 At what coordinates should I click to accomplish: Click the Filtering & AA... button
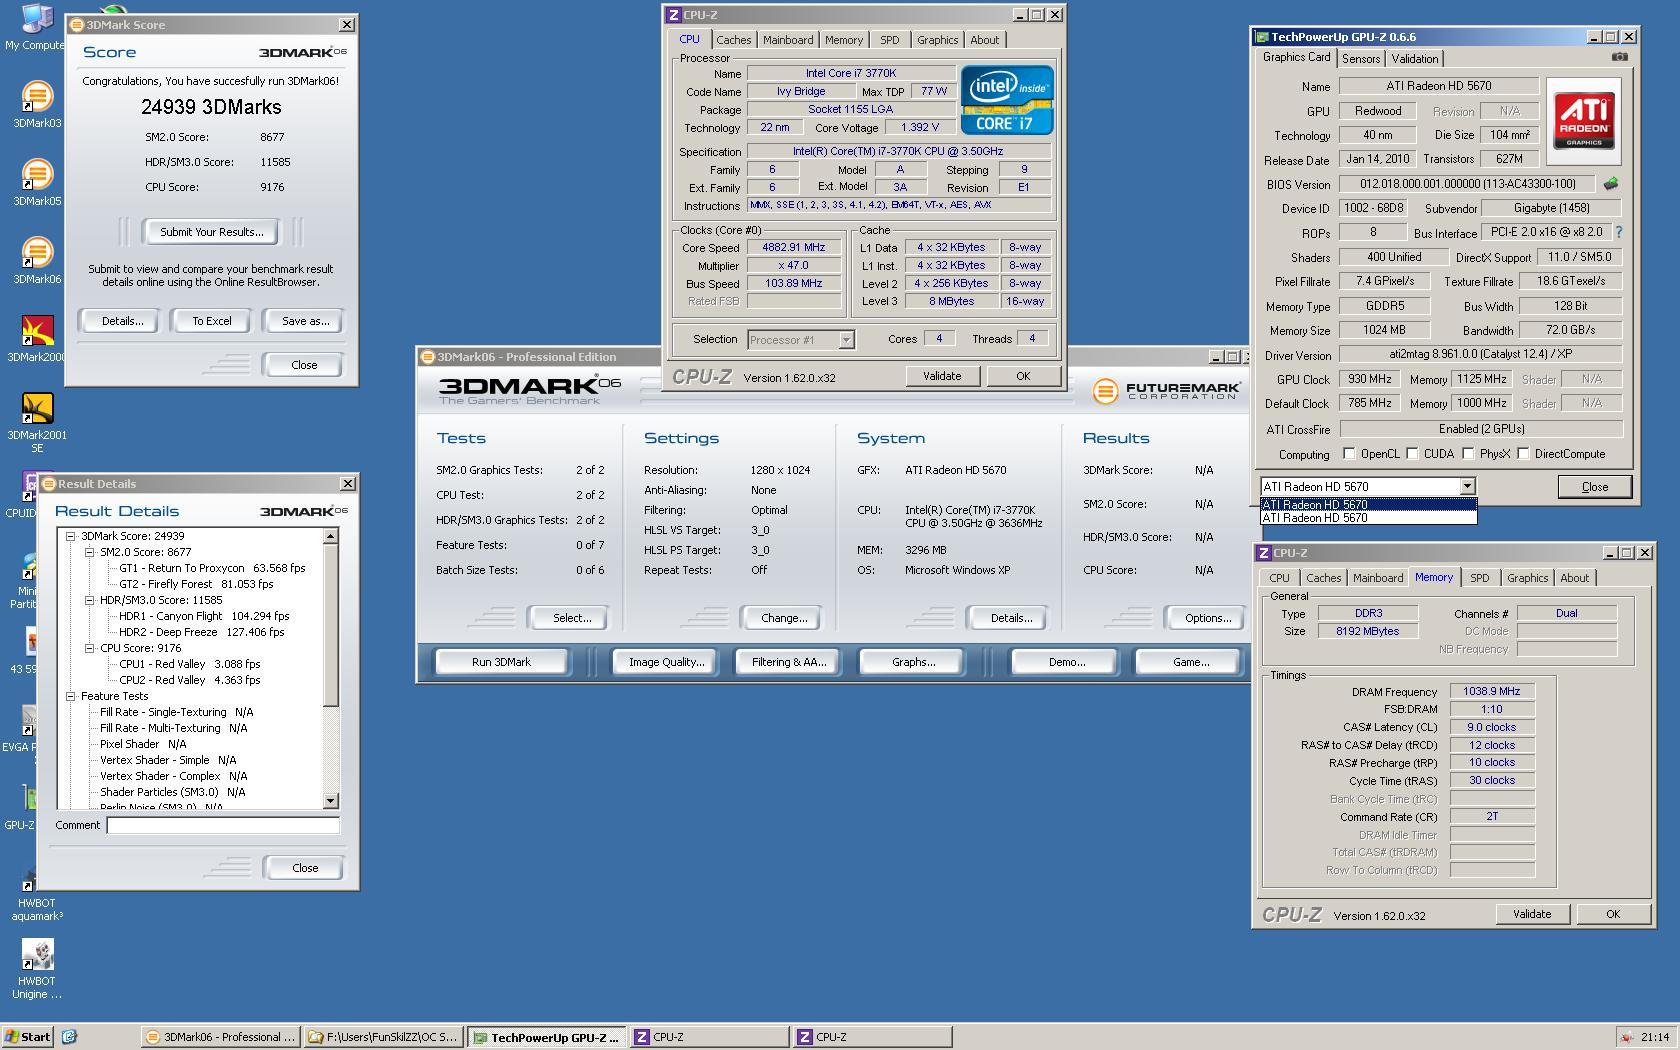788,662
